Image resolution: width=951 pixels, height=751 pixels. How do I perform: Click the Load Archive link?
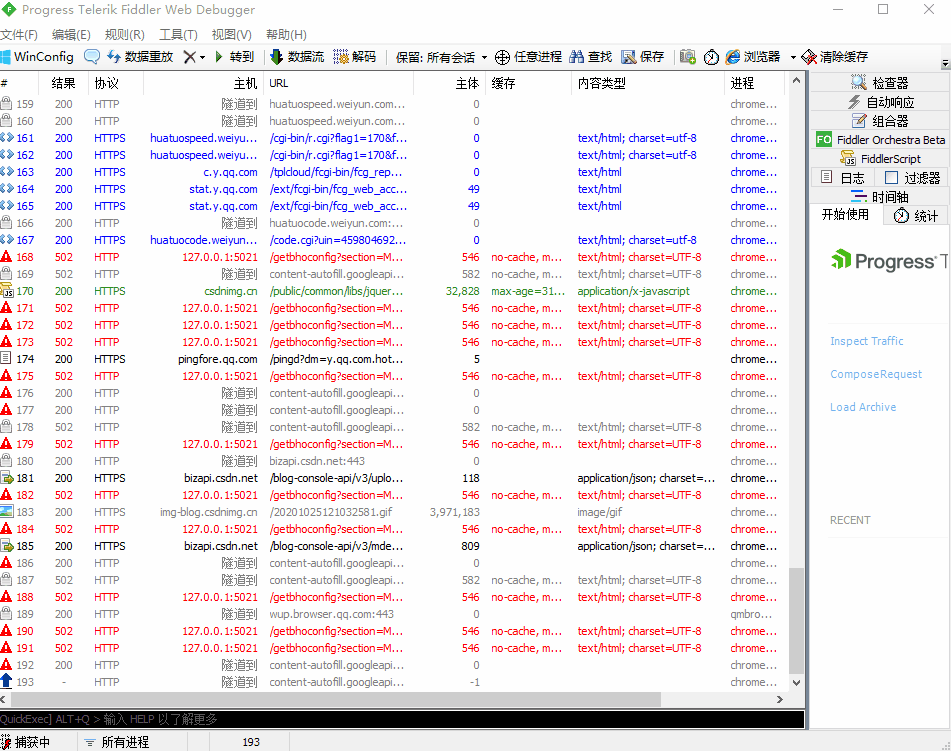[x=862, y=407]
